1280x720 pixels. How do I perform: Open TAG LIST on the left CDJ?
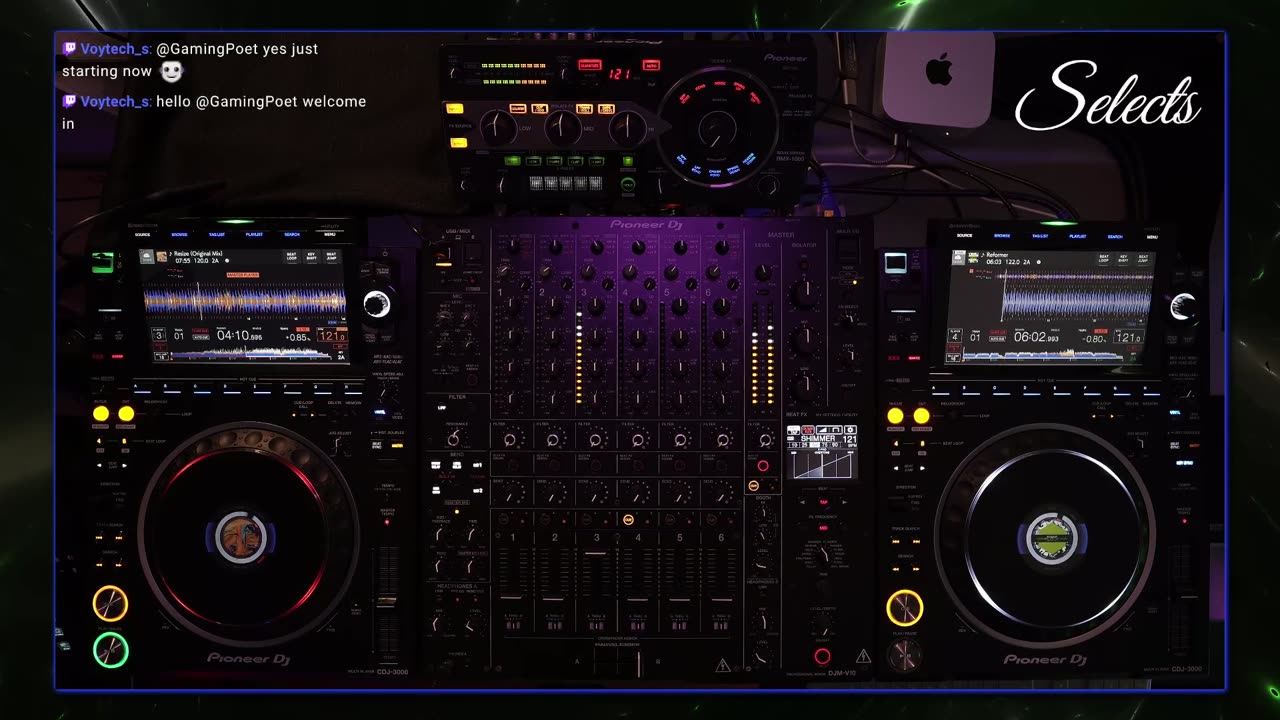217,234
